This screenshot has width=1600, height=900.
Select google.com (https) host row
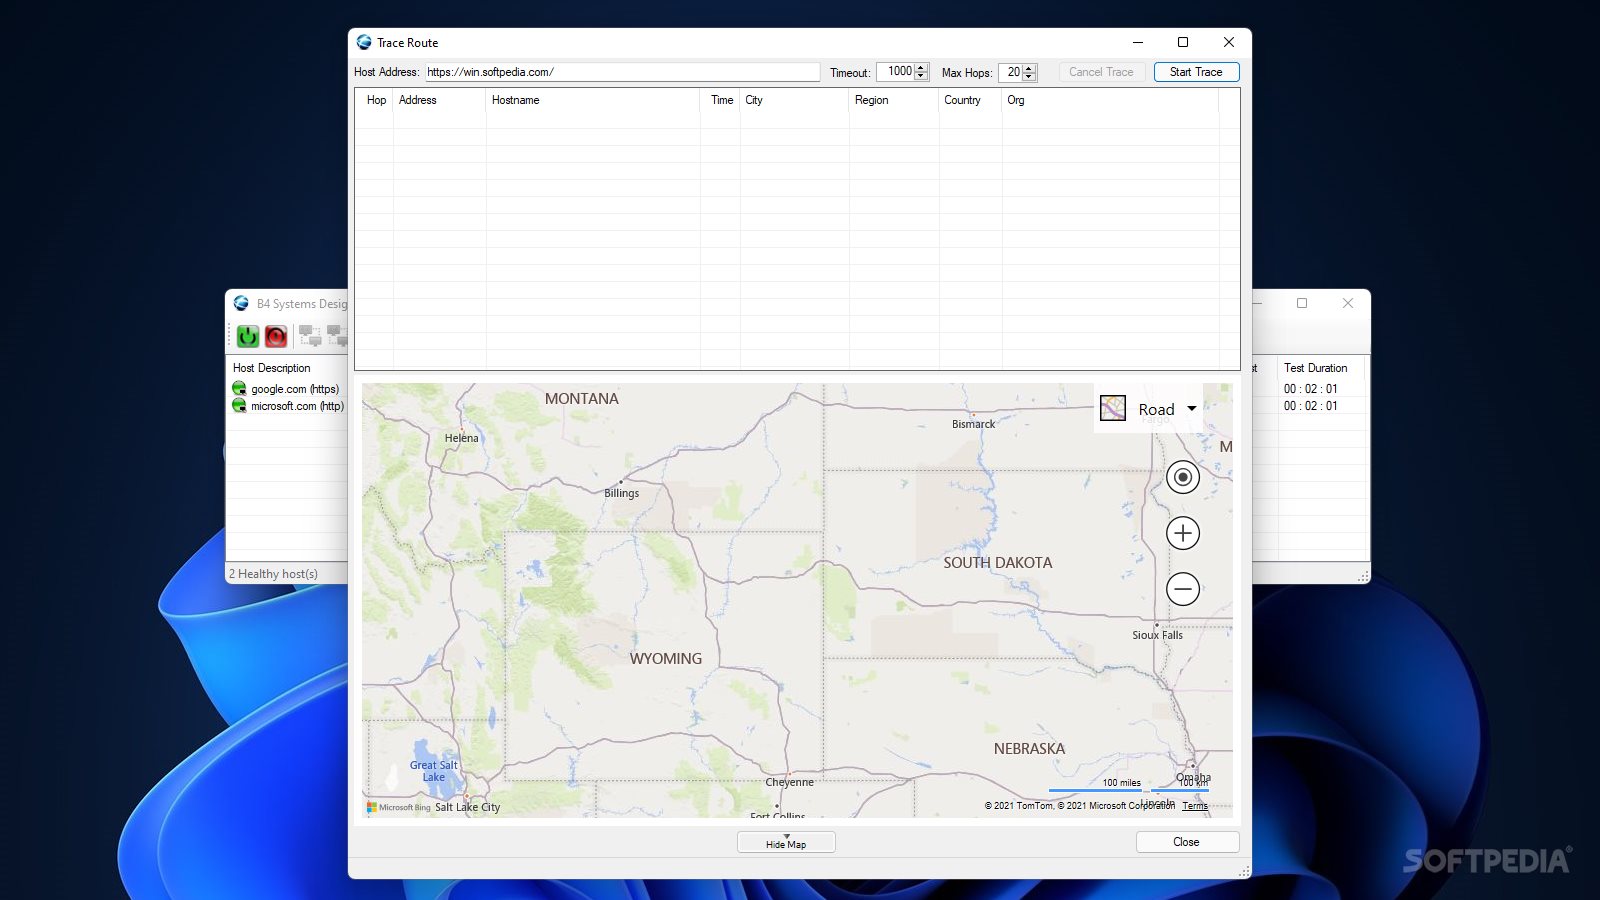289,389
